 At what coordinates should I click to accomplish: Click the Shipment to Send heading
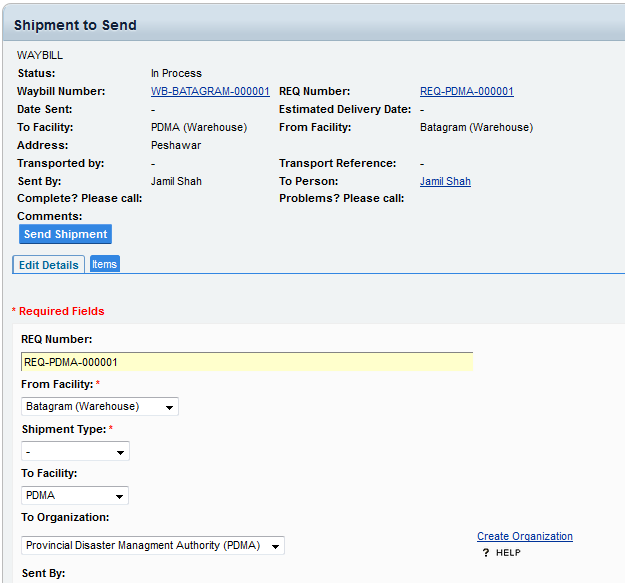coord(76,25)
